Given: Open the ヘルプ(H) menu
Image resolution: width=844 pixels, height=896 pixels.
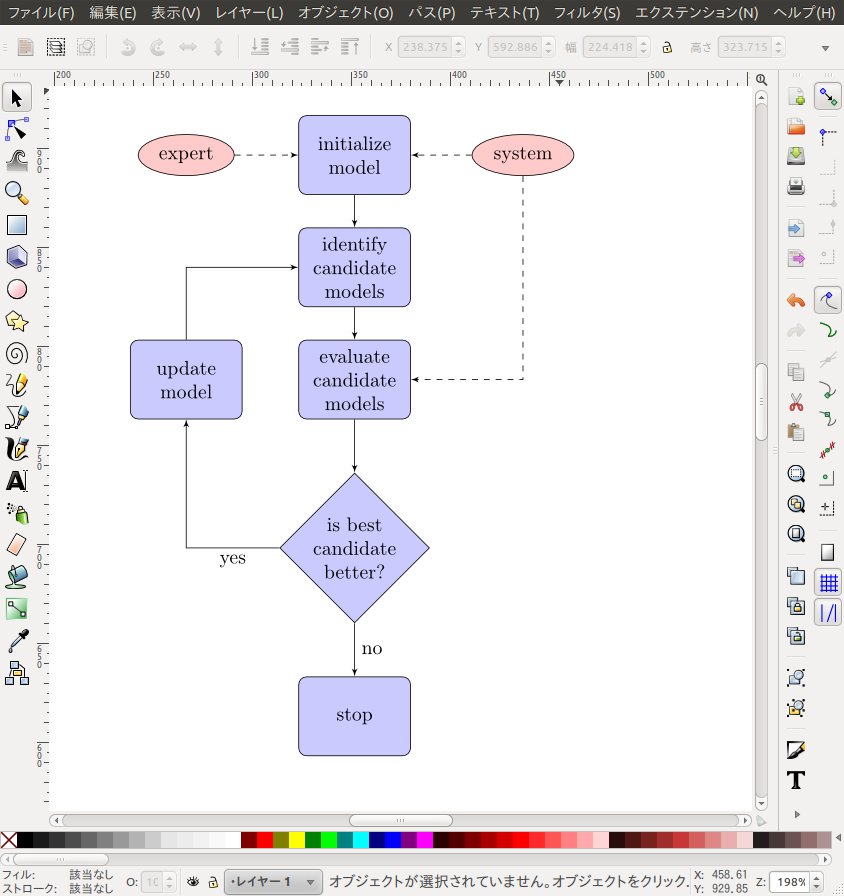Looking at the screenshot, I should [x=804, y=13].
